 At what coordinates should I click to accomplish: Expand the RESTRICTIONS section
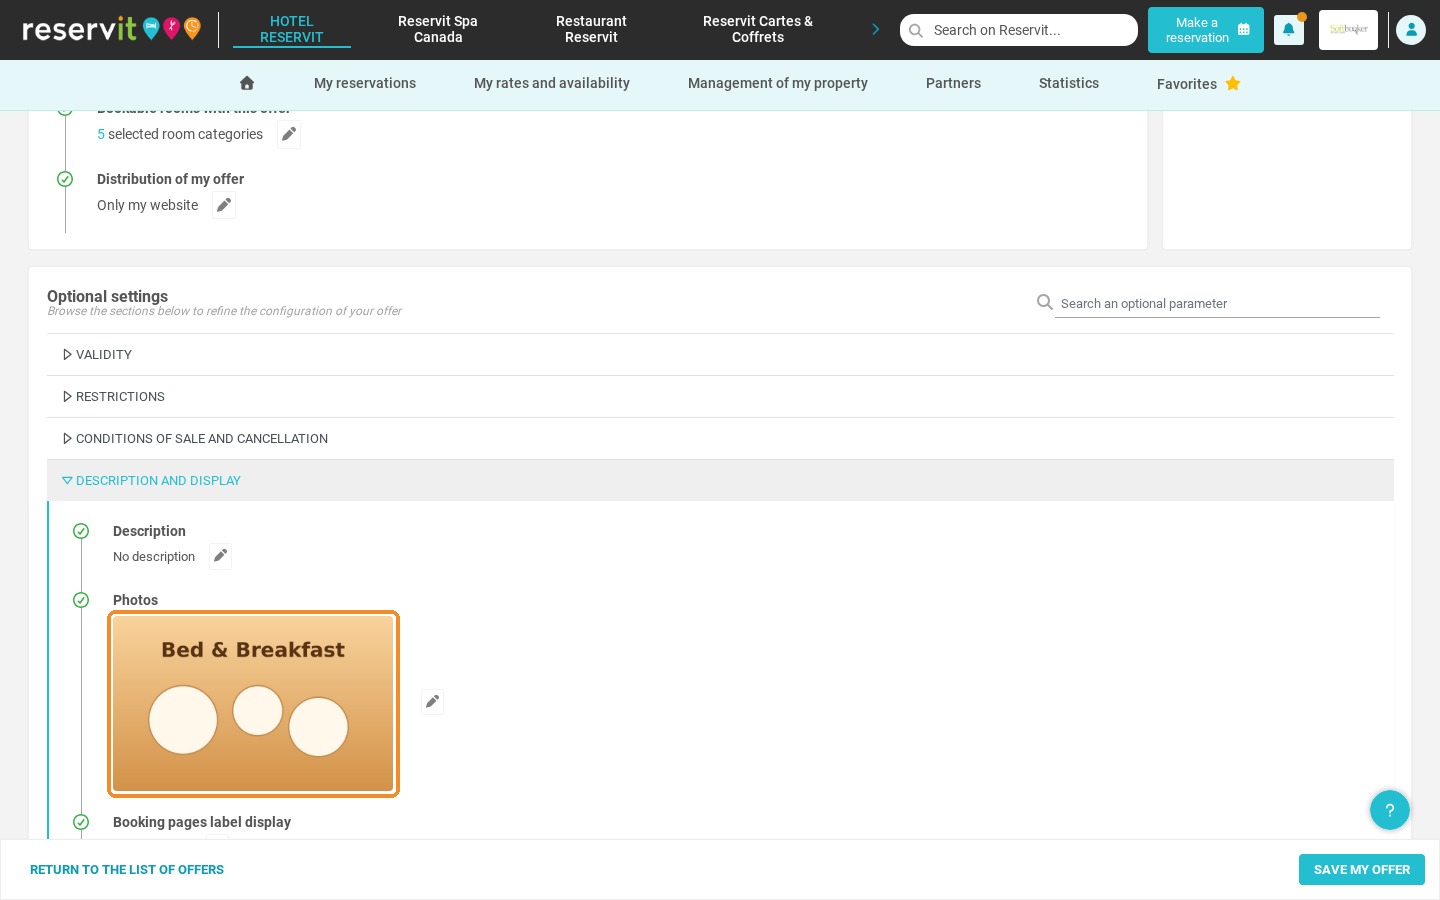(x=720, y=397)
